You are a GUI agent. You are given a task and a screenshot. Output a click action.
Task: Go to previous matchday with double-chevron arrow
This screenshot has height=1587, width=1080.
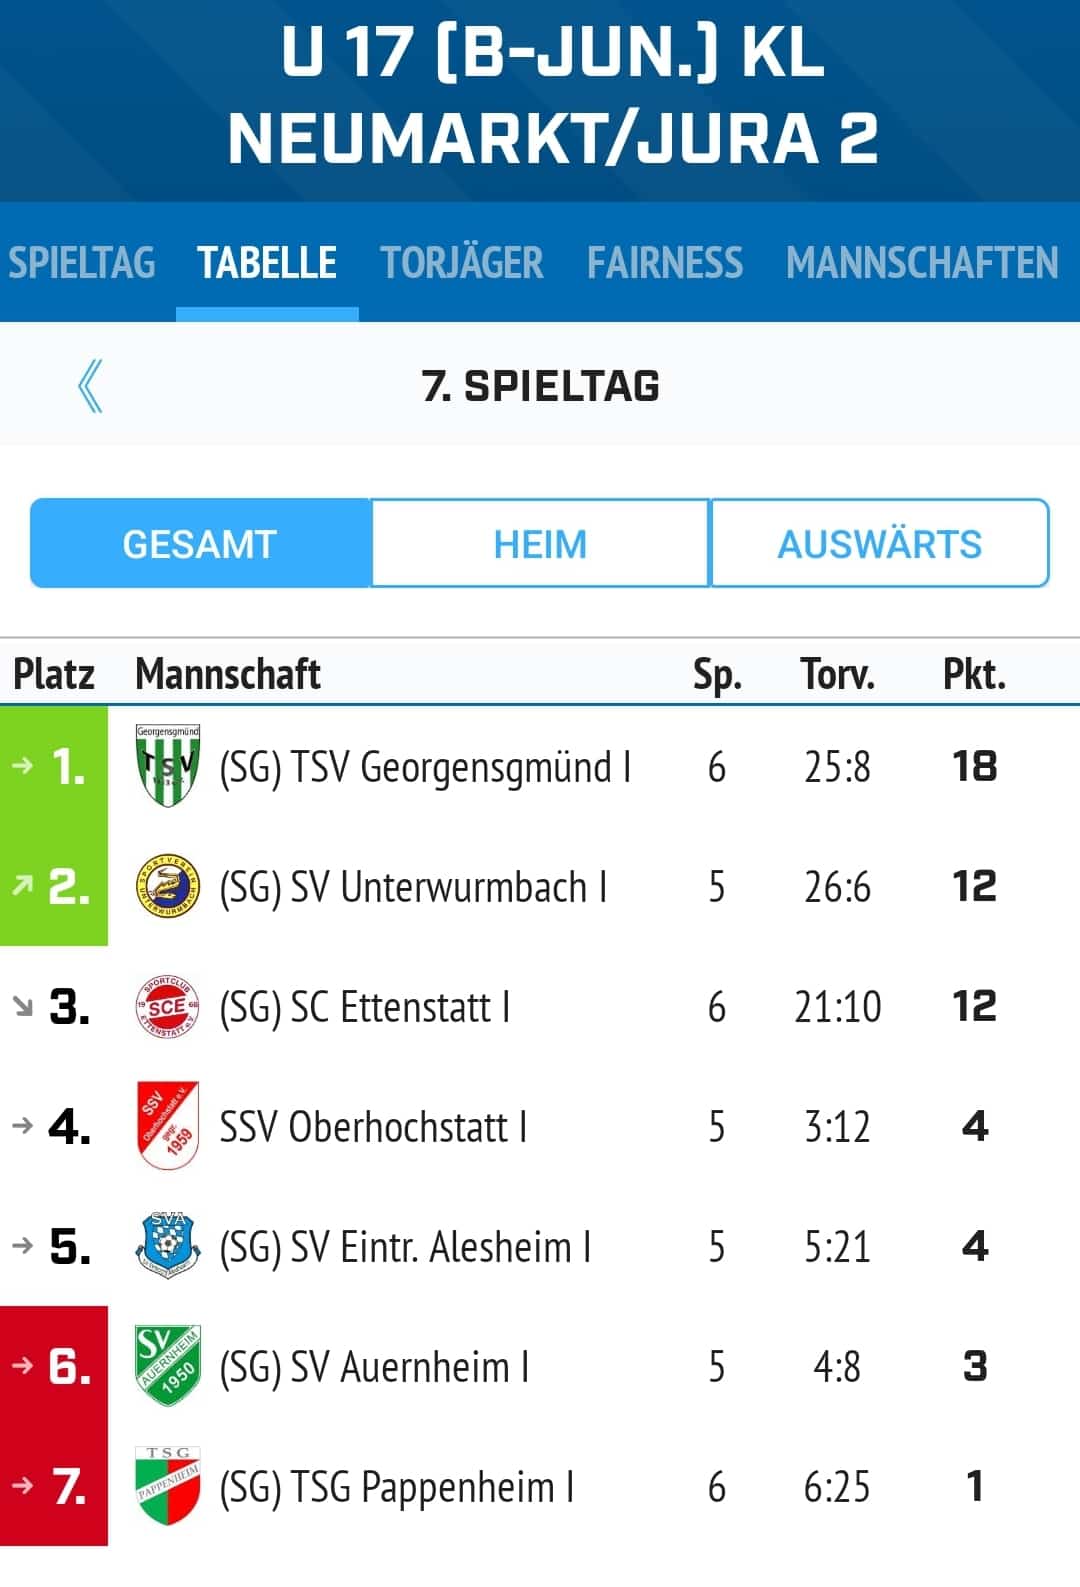tap(90, 386)
